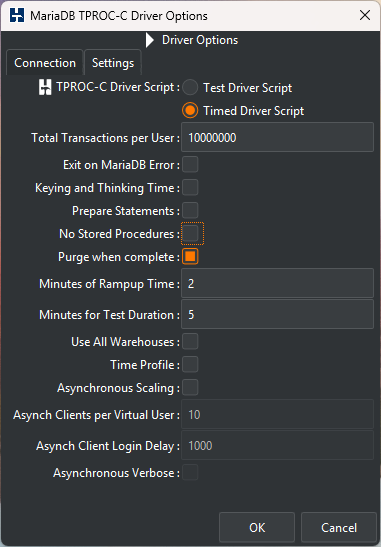Click the Total Transactions per User field

pyautogui.click(x=277, y=137)
